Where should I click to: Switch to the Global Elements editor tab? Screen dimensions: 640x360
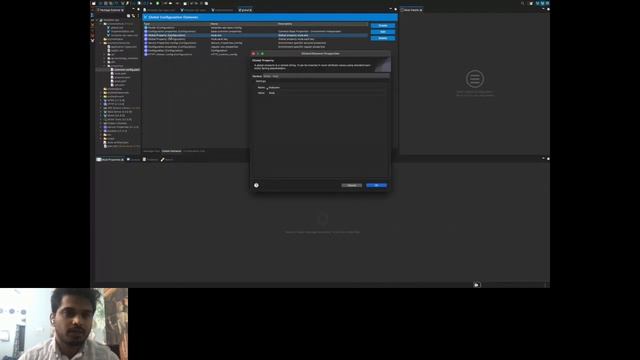[x=171, y=151]
